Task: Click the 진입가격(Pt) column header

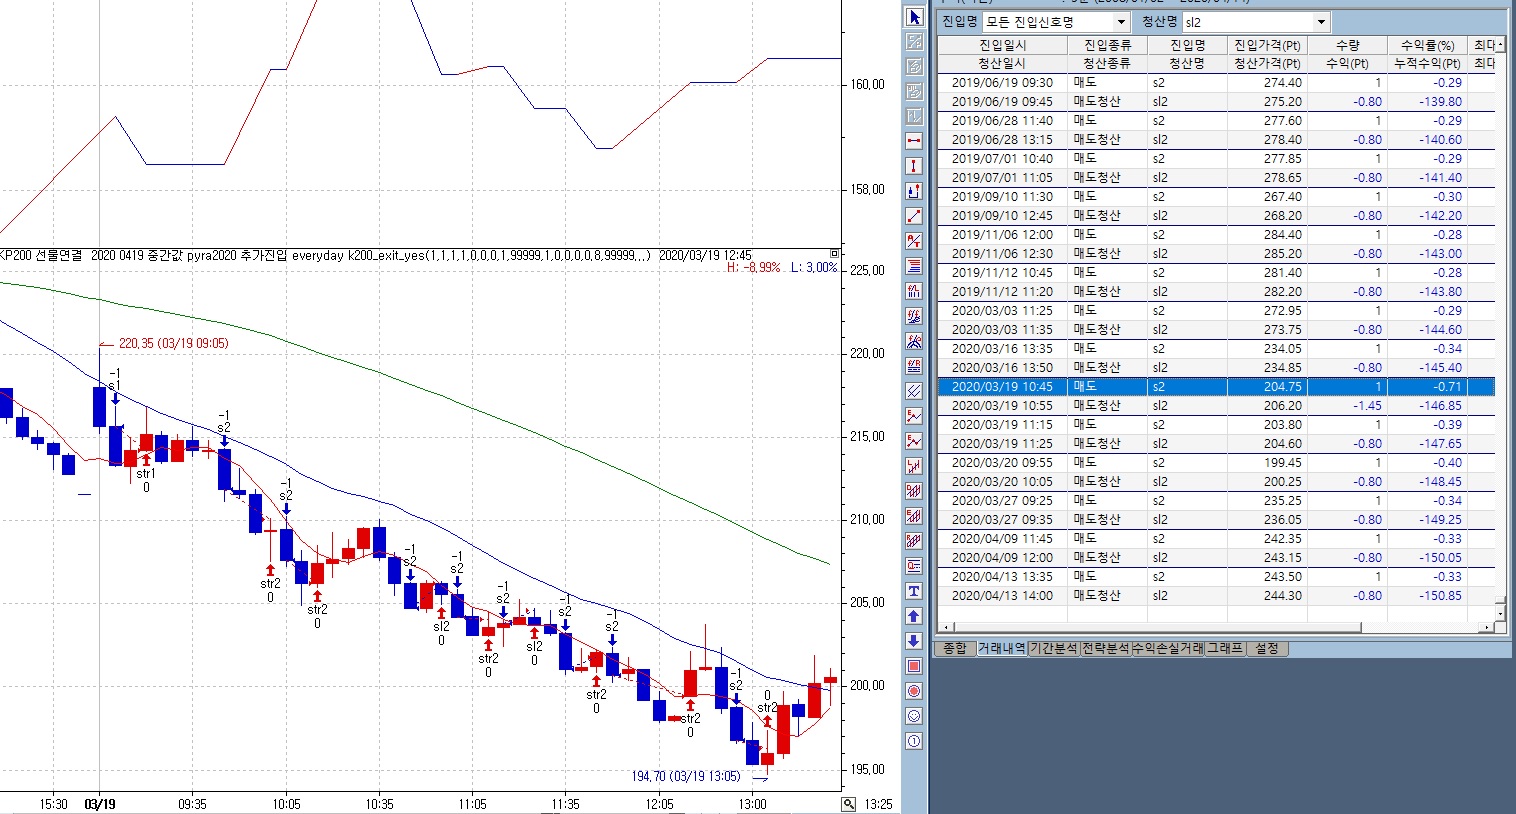Action: click(x=1267, y=45)
